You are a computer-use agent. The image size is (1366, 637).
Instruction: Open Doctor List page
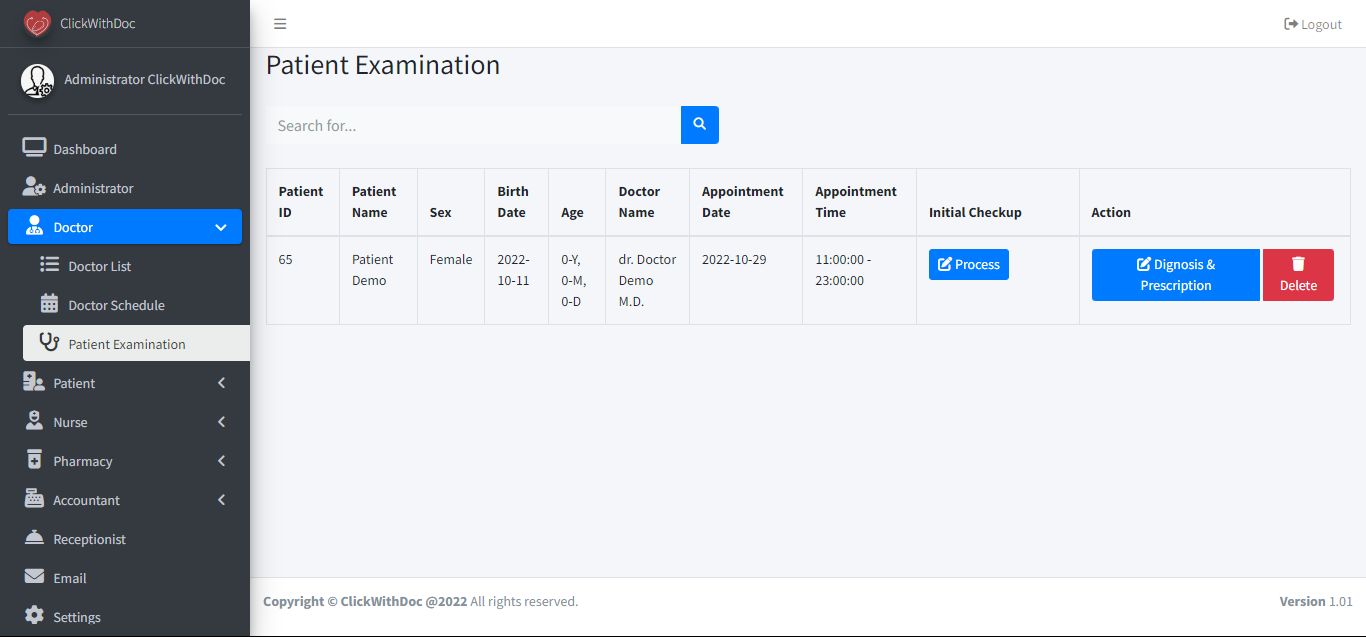[136, 265]
